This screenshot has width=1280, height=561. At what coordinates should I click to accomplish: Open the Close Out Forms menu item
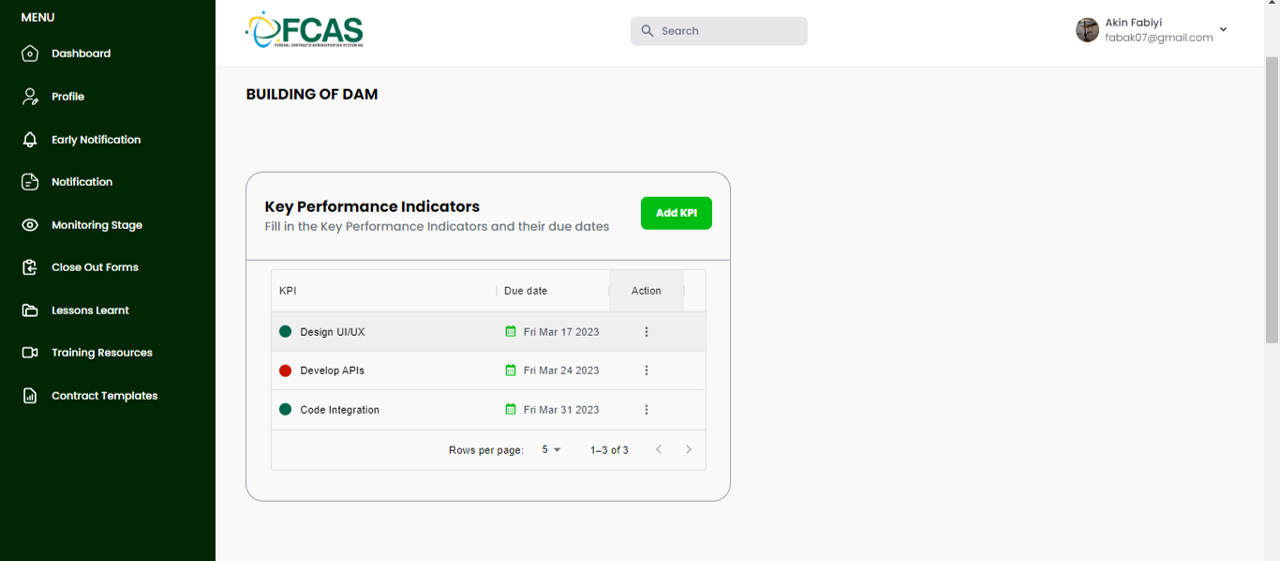pos(95,268)
